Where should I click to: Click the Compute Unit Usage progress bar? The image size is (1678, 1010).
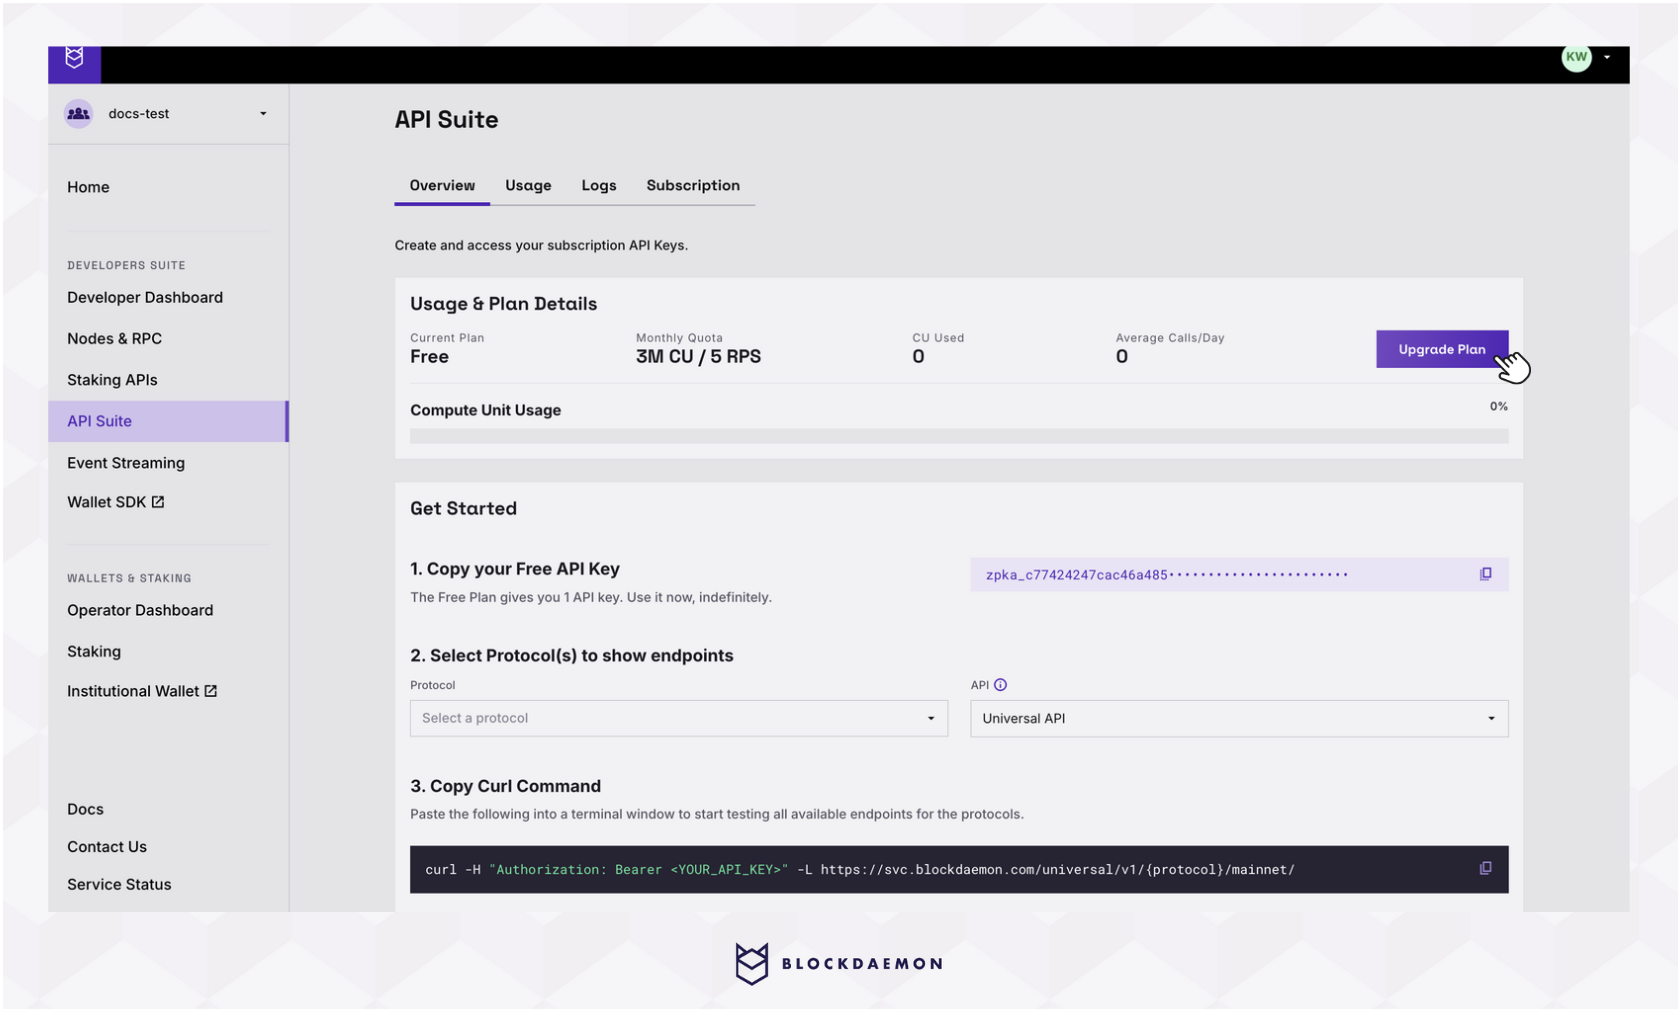[959, 436]
